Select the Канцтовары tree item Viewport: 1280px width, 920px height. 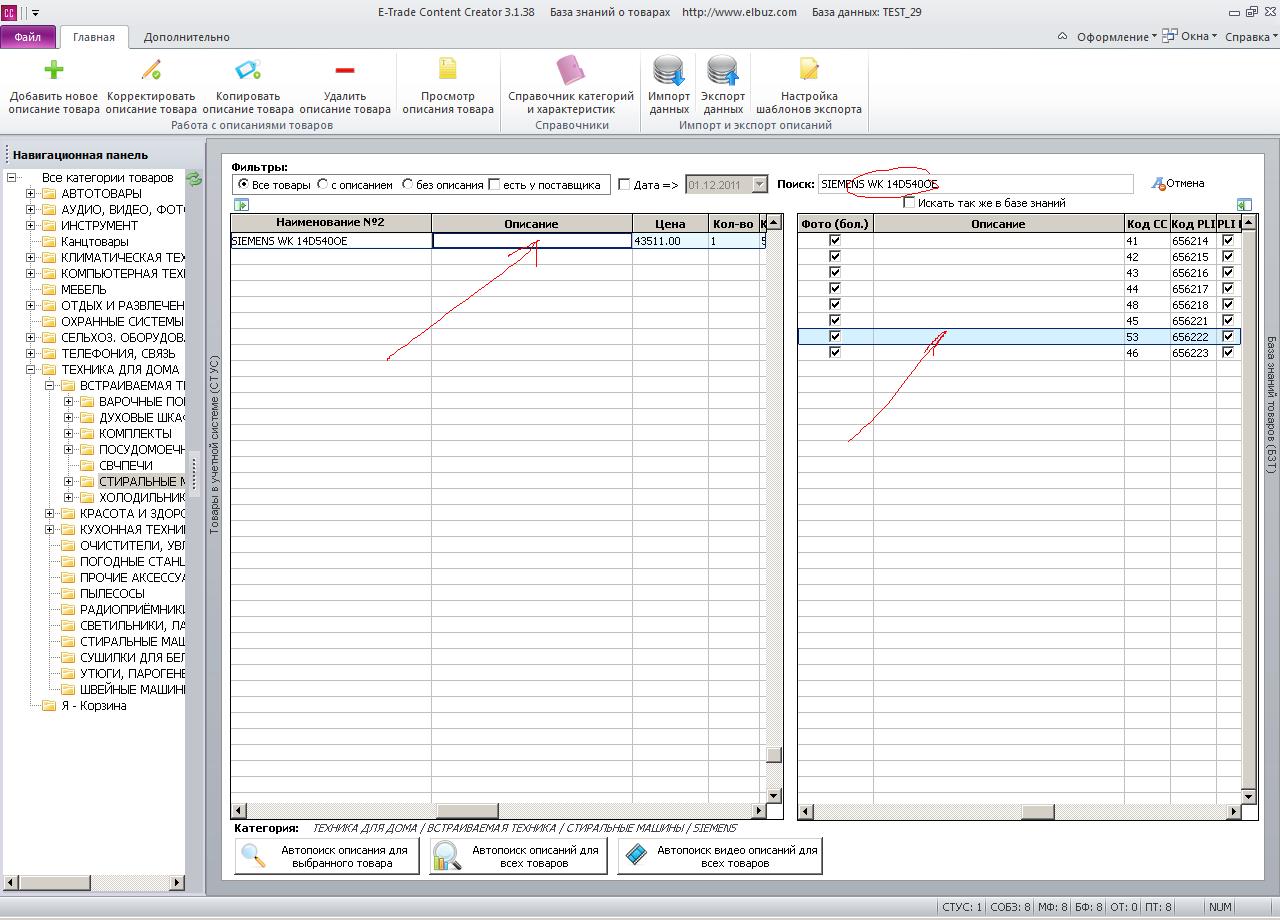94,242
